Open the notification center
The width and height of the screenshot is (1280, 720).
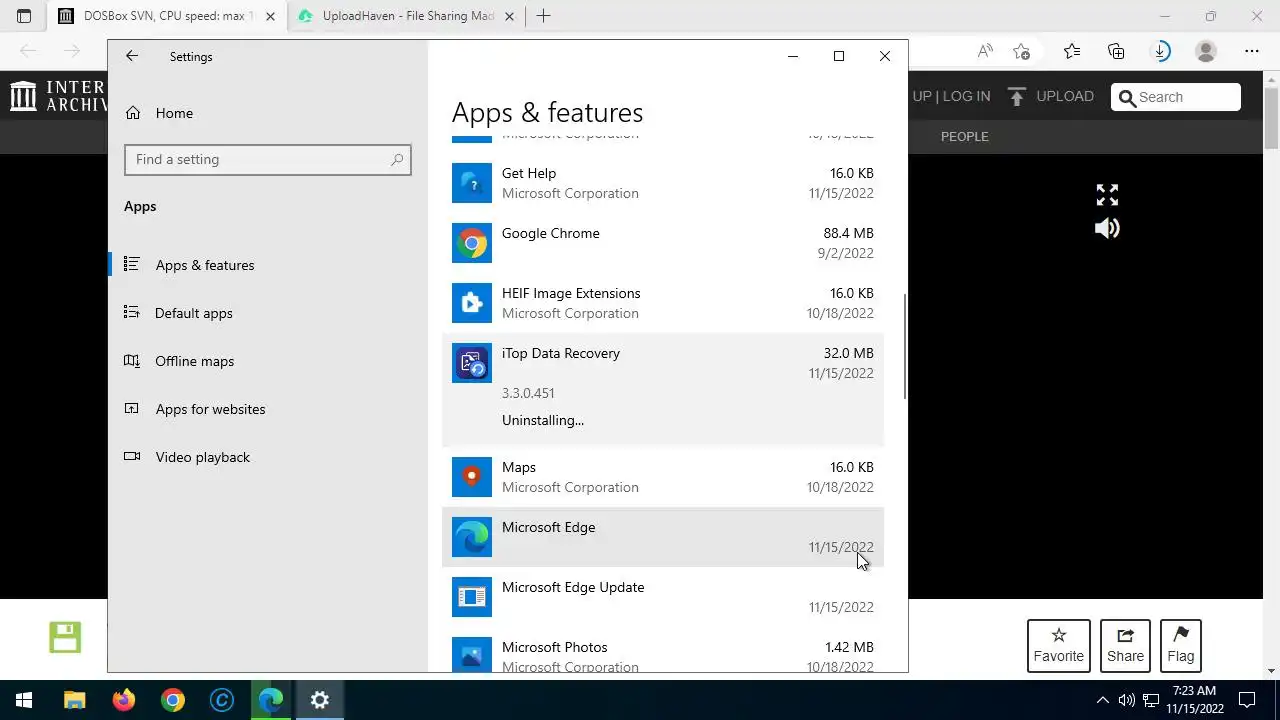tap(1247, 700)
